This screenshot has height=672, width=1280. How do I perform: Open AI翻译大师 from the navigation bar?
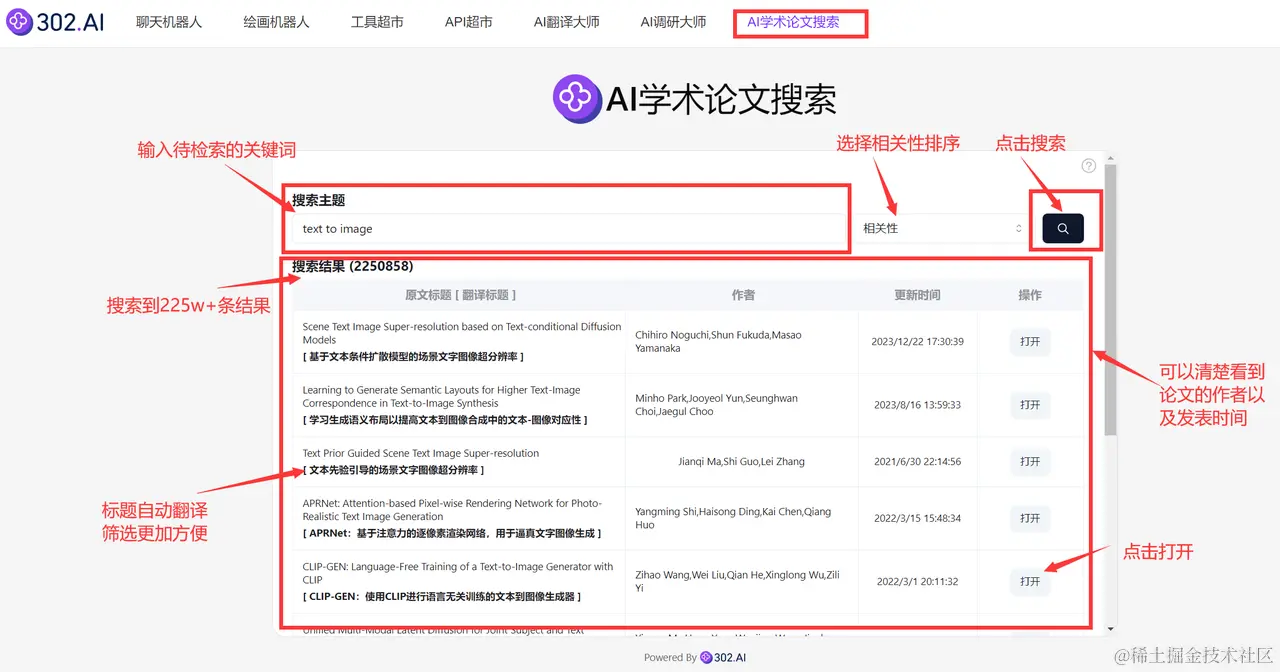click(567, 22)
